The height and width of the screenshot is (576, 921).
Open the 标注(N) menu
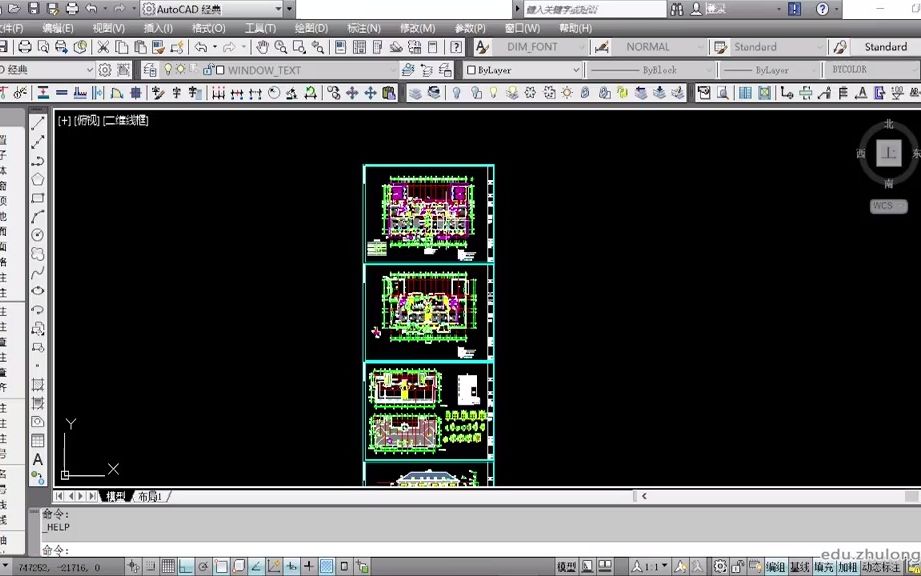click(x=364, y=28)
